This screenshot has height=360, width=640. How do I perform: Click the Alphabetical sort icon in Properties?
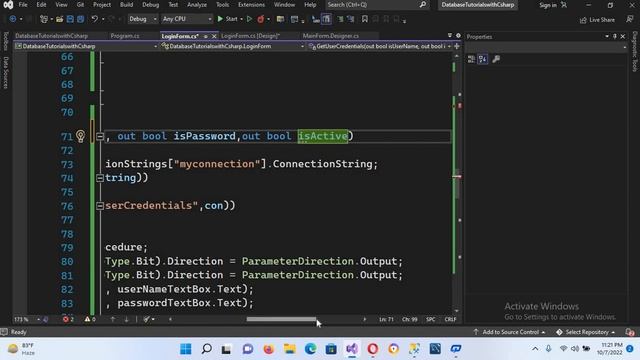[483, 59]
